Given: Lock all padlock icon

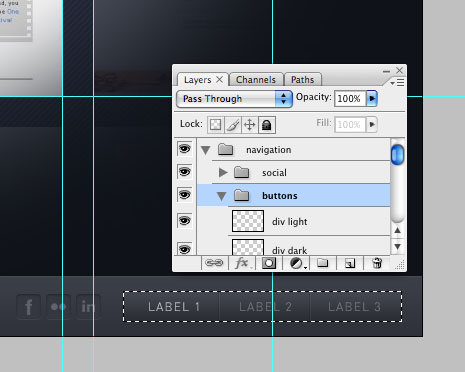Looking at the screenshot, I should tap(267, 125).
